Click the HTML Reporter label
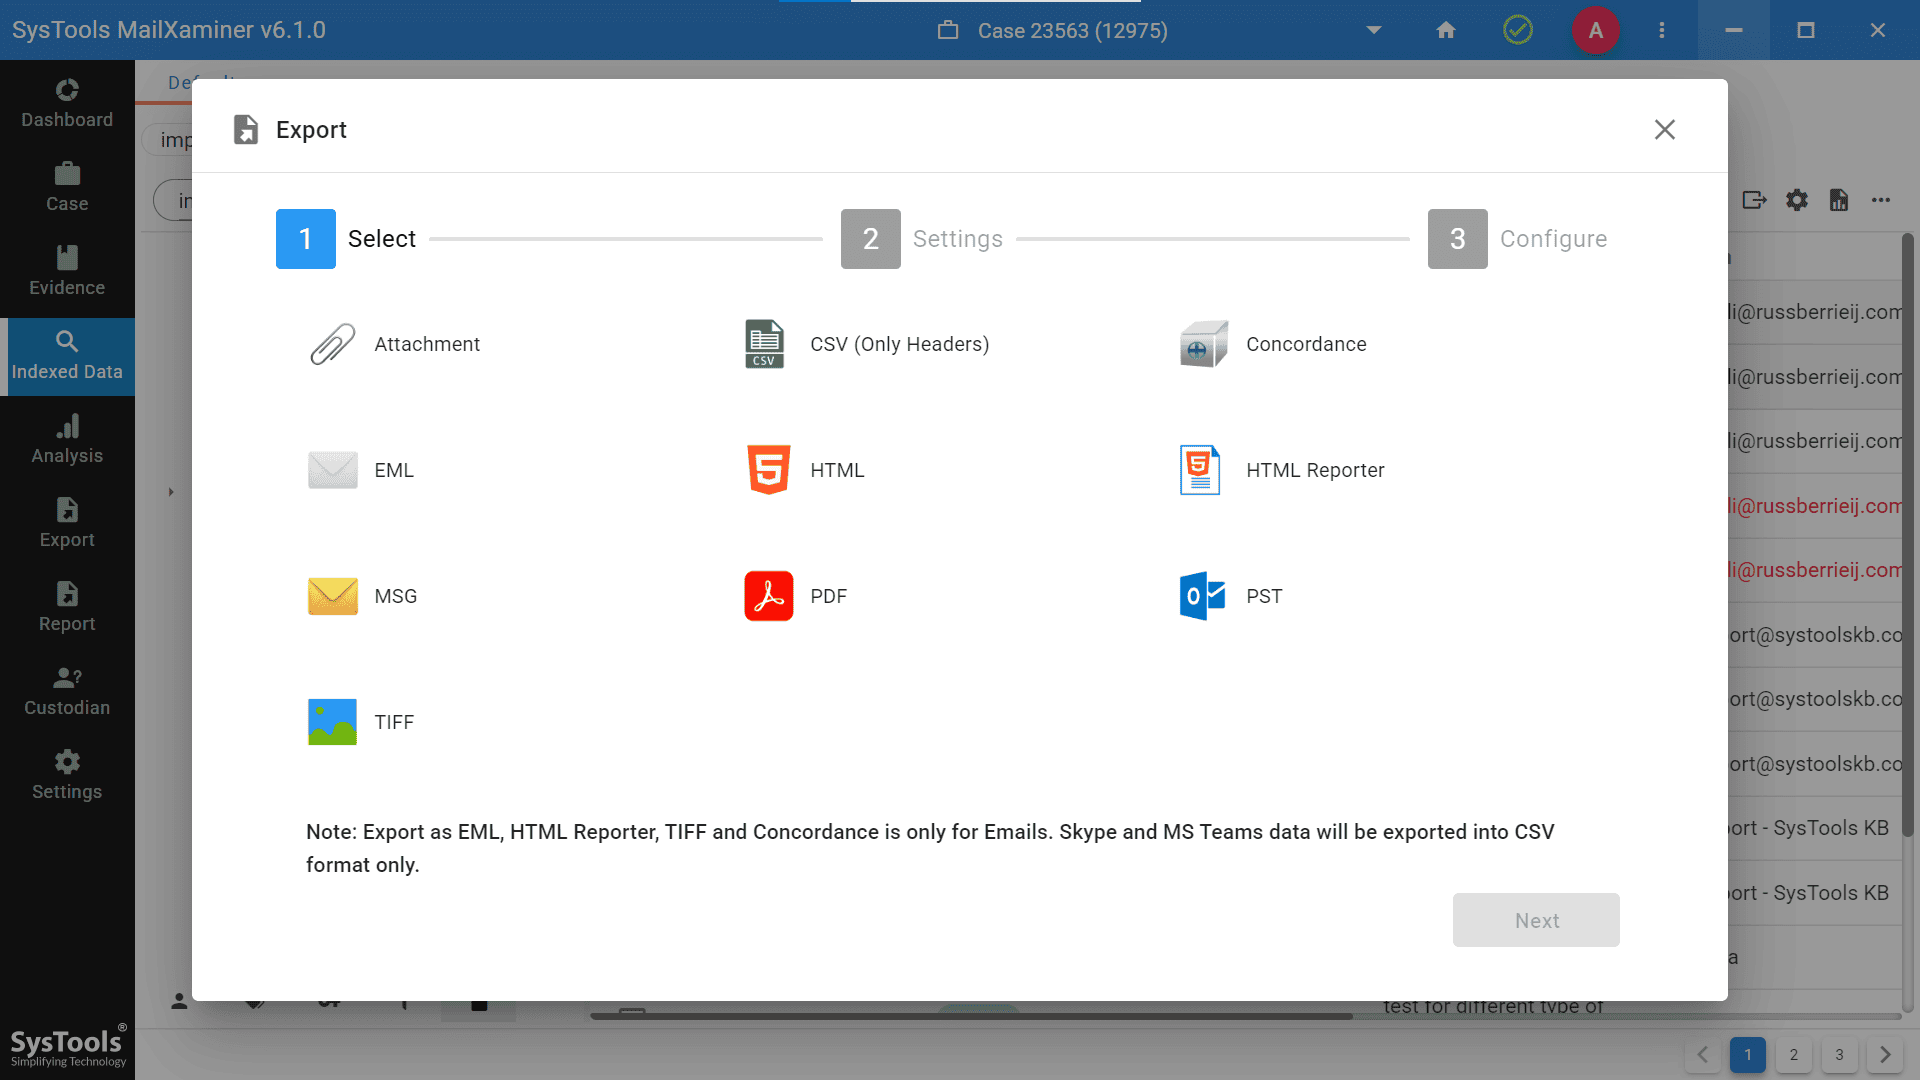This screenshot has height=1080, width=1920. click(1315, 470)
